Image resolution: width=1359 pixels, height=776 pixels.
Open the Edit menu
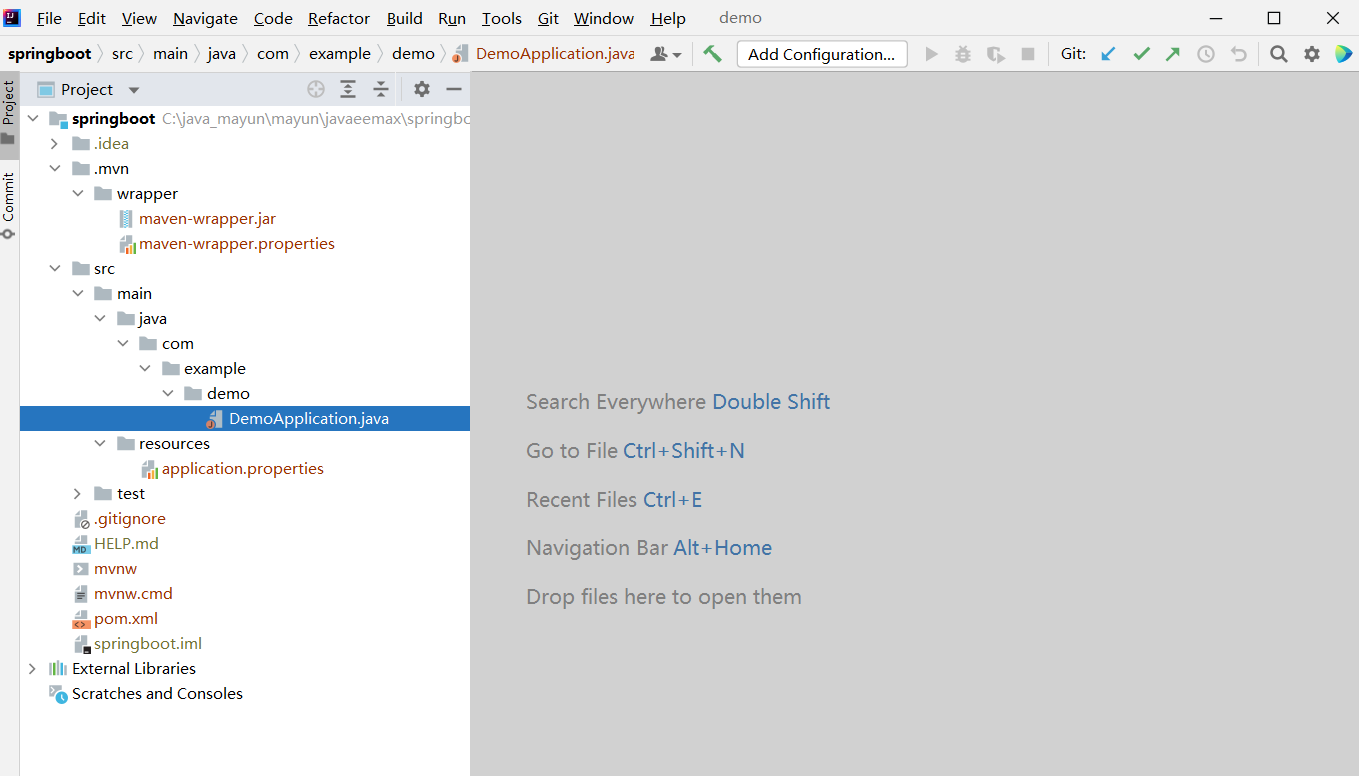tap(92, 18)
